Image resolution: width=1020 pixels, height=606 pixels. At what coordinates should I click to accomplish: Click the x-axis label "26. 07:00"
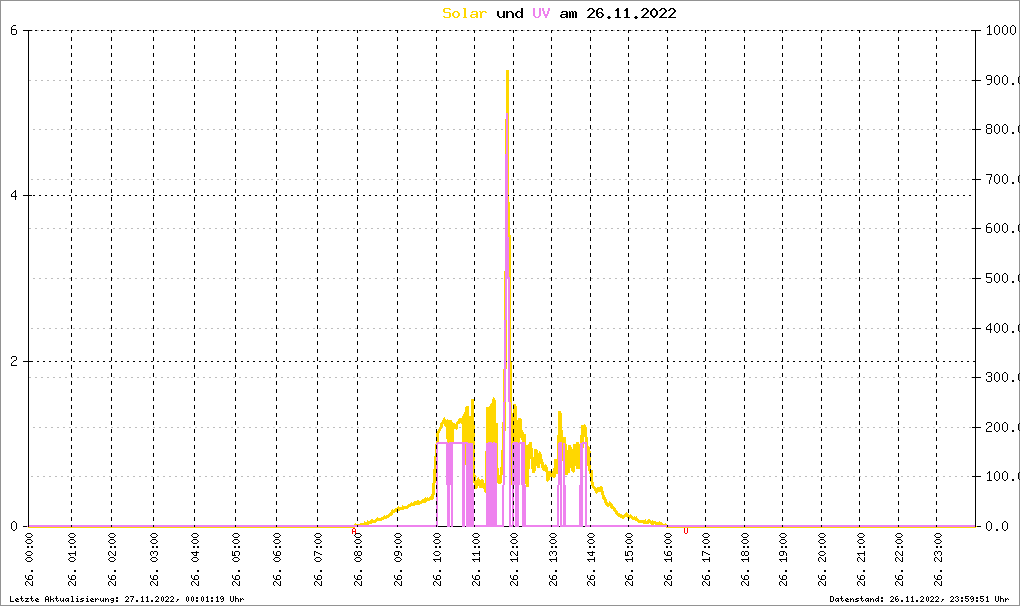318,560
